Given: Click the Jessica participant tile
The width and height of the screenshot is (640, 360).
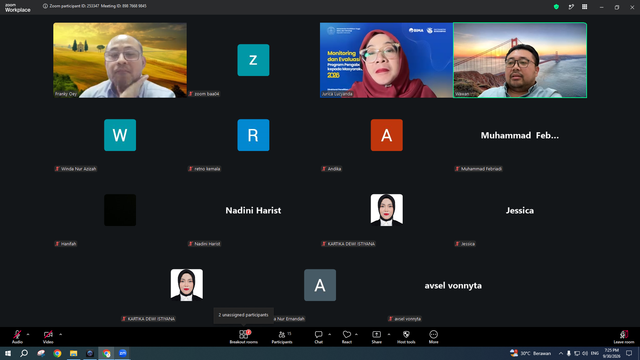Looking at the screenshot, I should (x=520, y=210).
